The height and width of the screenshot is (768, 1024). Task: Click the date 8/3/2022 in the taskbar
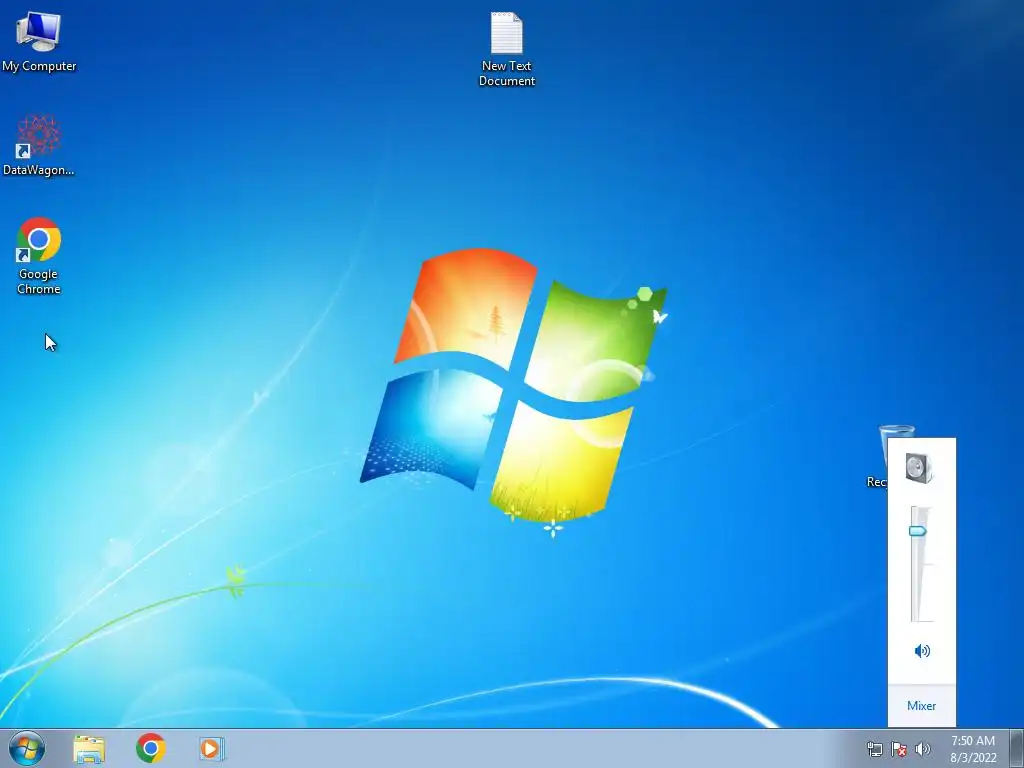tap(973, 758)
